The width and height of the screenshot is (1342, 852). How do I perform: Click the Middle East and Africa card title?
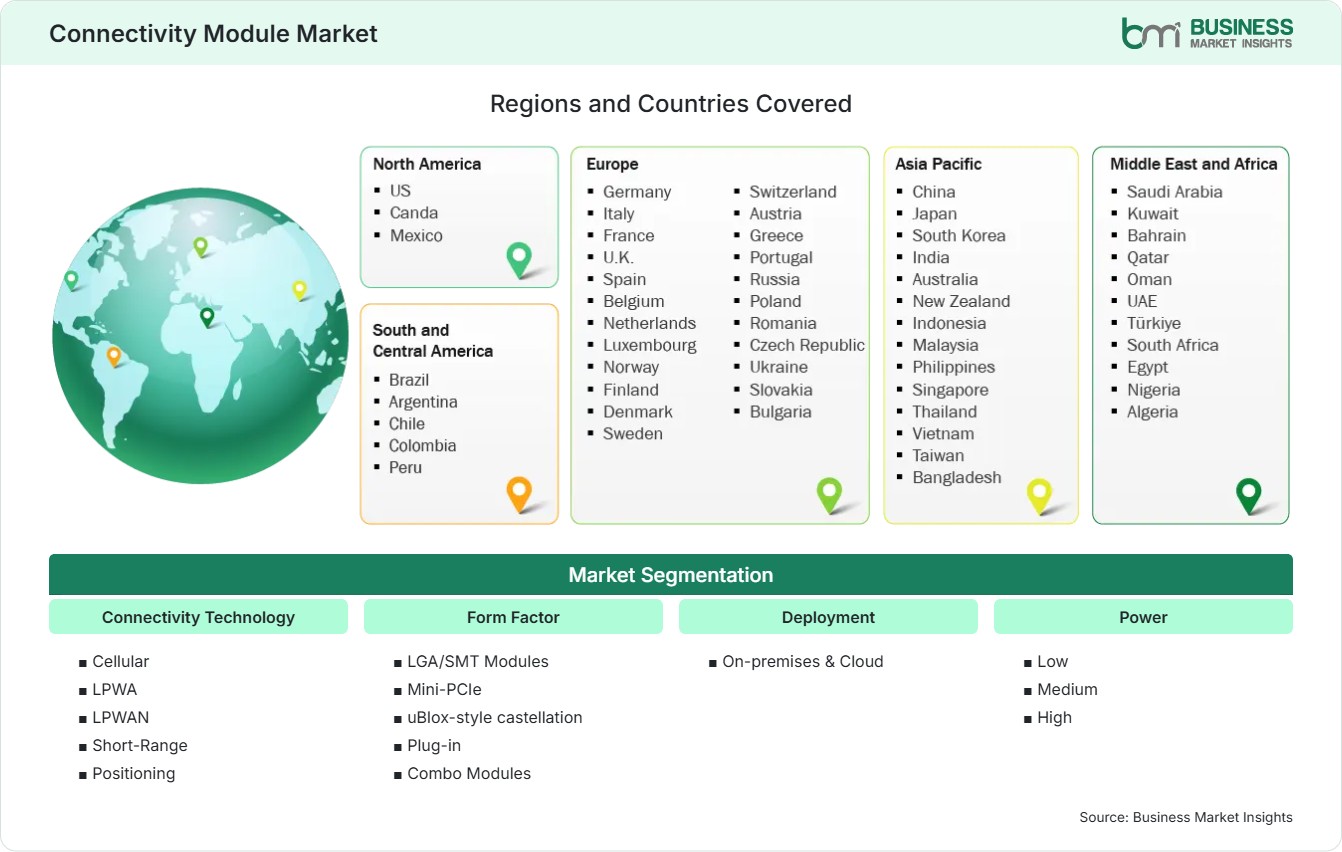coord(1194,164)
